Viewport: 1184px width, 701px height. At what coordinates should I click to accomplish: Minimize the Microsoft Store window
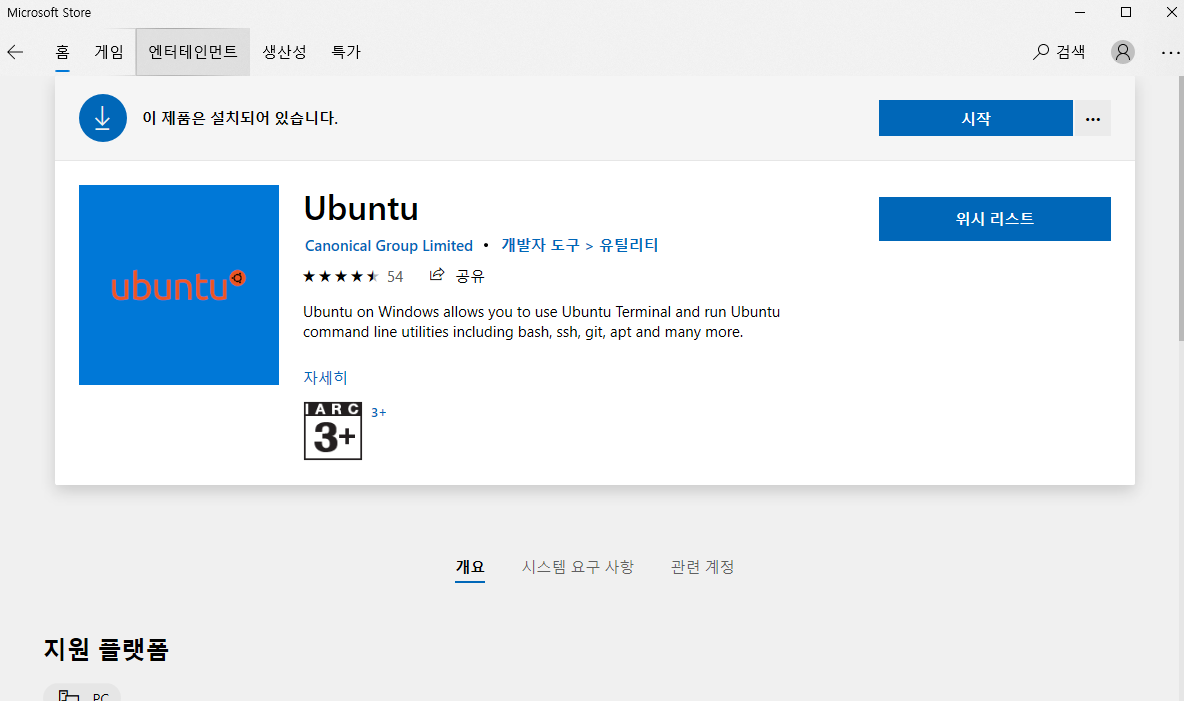tap(1080, 12)
